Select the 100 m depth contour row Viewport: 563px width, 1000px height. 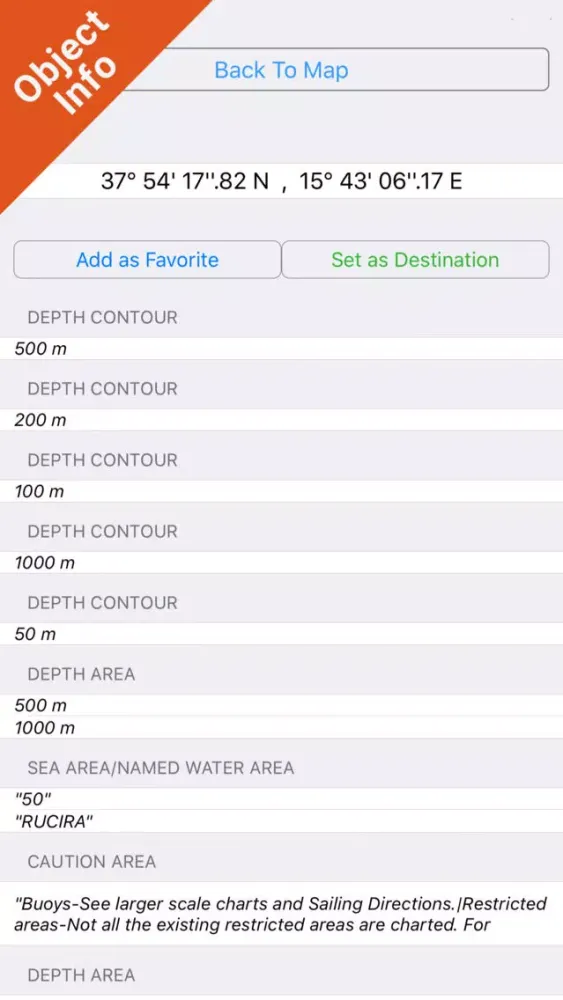coord(281,492)
